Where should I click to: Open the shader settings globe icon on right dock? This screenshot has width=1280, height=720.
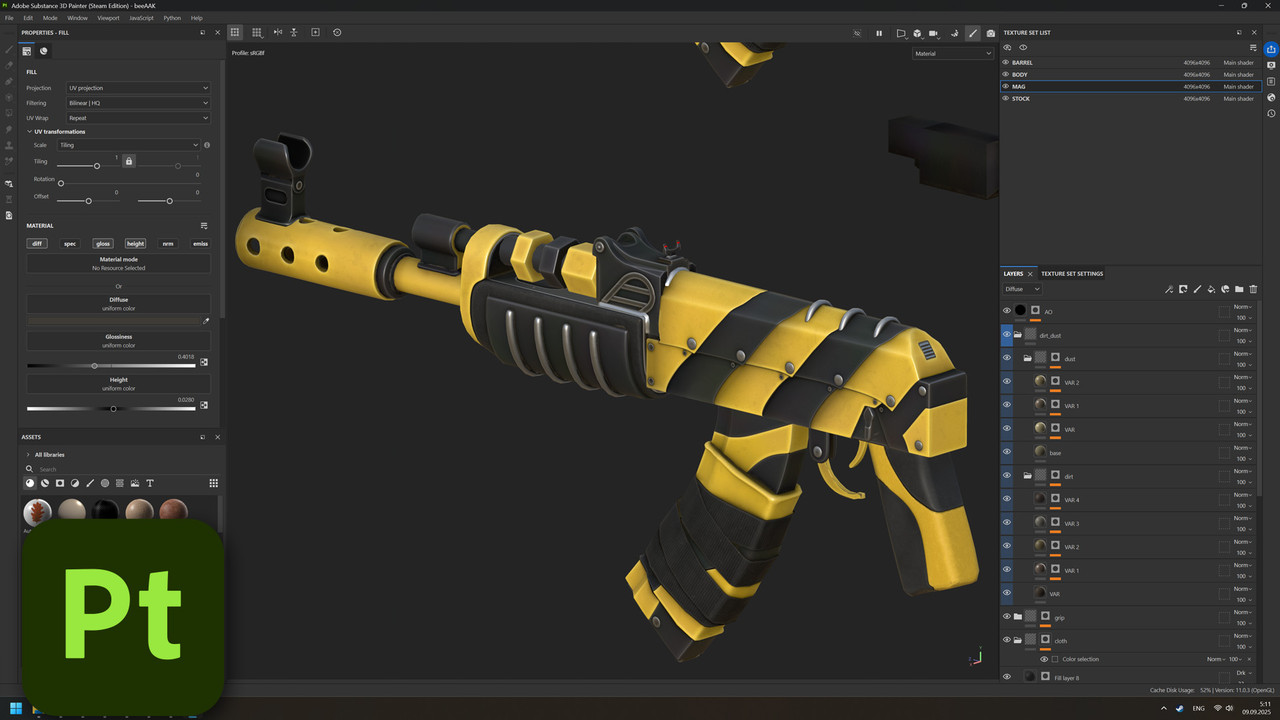click(x=1271, y=97)
